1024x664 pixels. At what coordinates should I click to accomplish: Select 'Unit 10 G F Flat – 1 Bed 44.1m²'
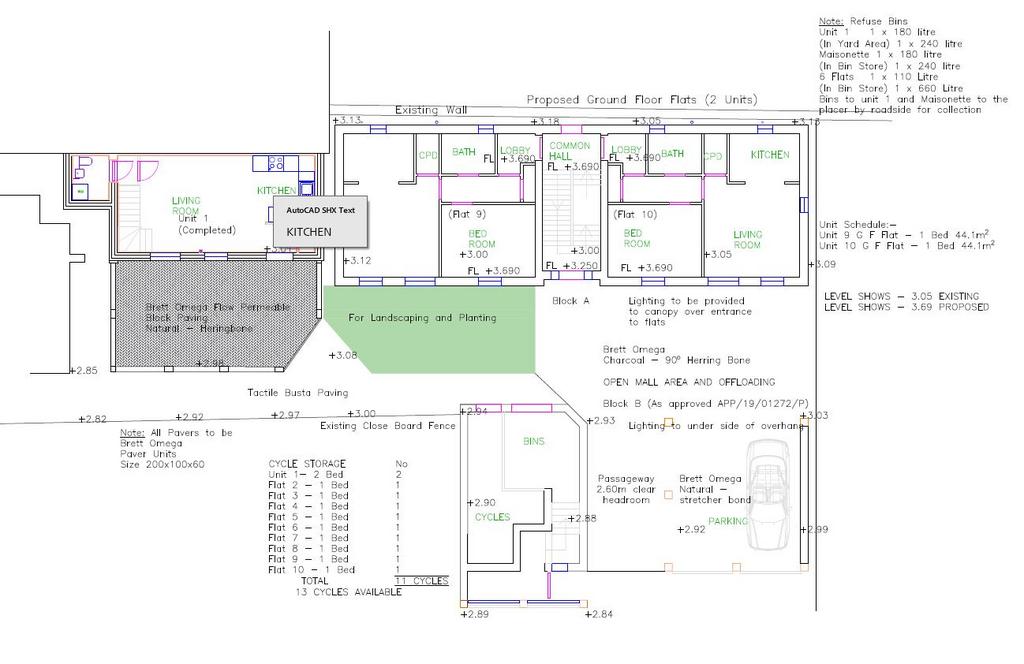[906, 245]
